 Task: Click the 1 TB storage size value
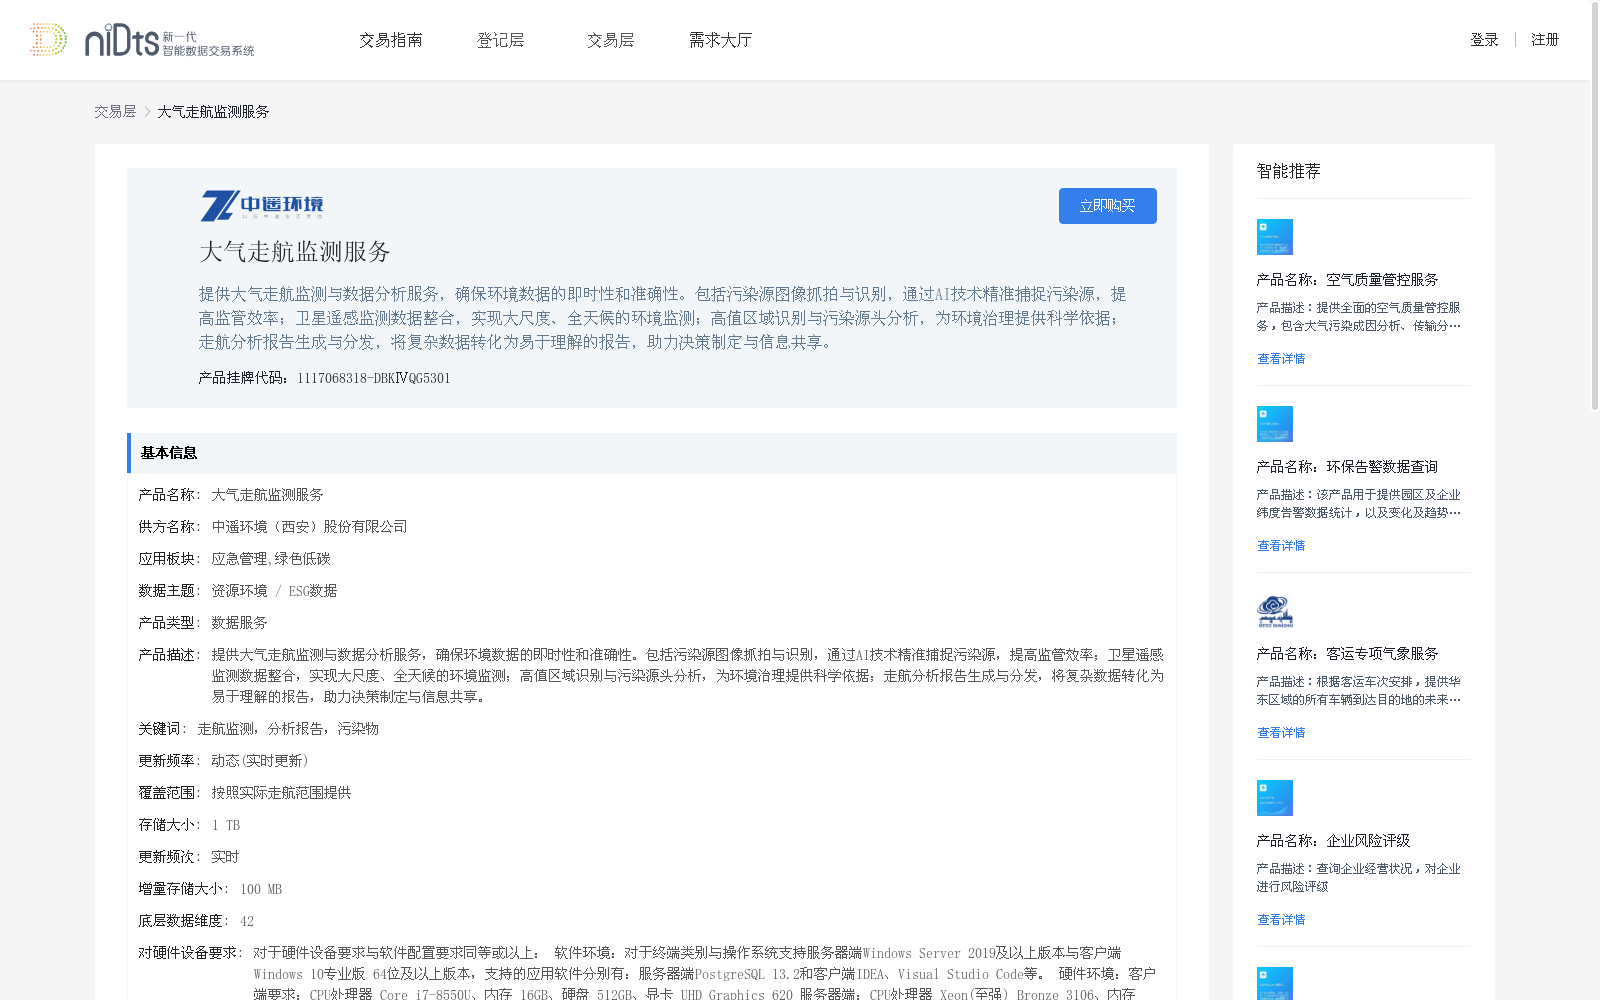[x=226, y=825]
